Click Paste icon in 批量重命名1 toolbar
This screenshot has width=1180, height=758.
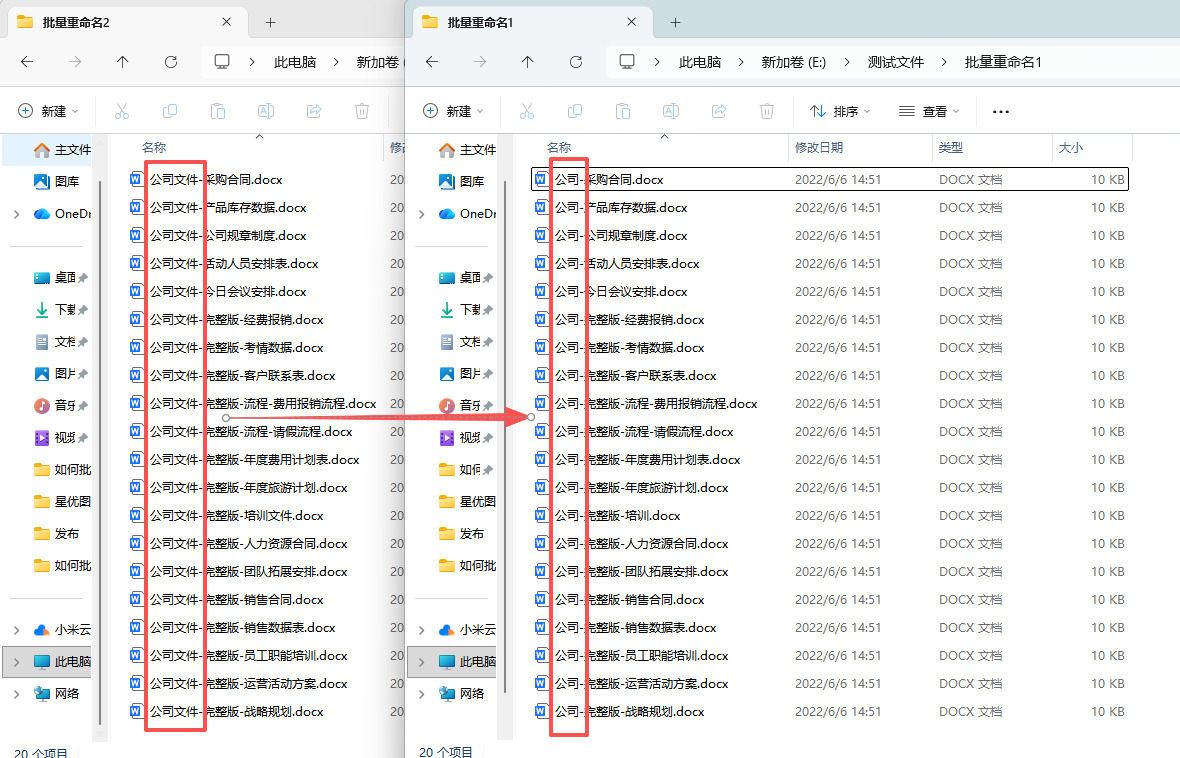[x=623, y=111]
